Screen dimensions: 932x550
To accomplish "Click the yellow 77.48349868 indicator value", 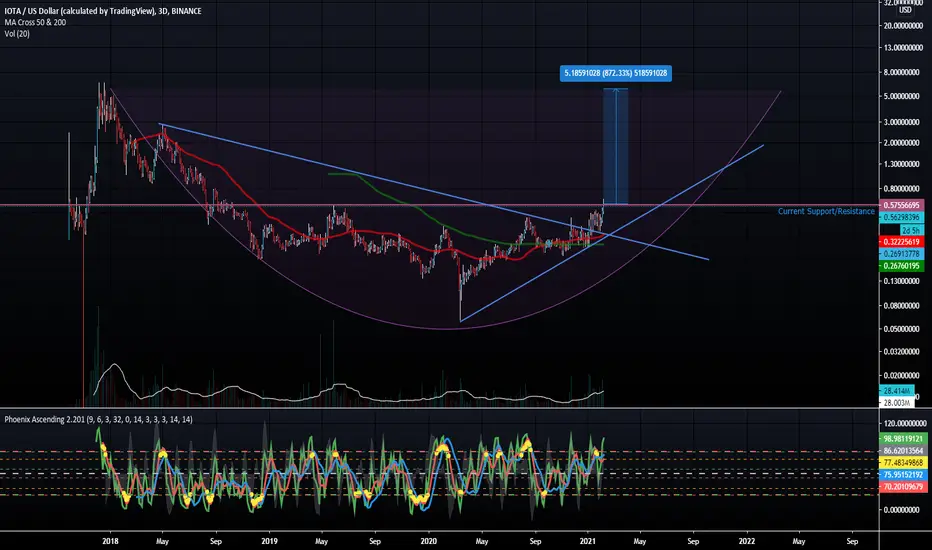I will 903,463.
